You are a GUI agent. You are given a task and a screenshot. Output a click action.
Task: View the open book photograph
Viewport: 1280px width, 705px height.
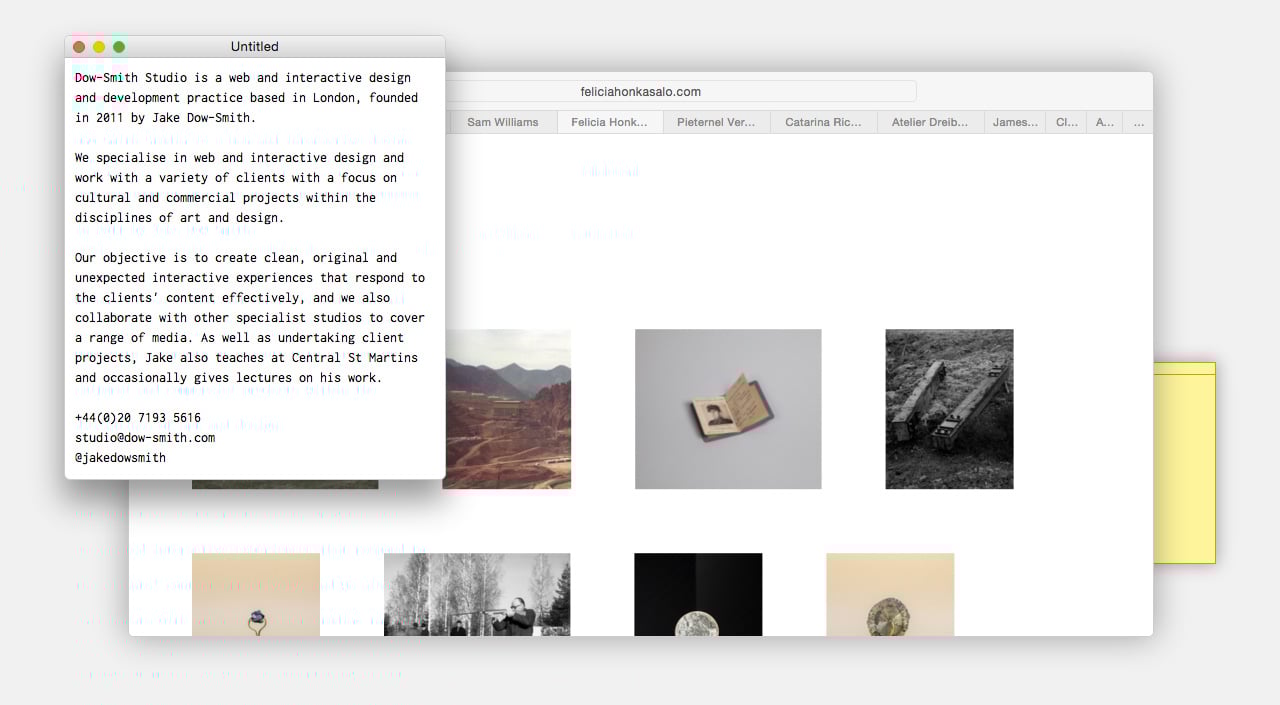(728, 409)
